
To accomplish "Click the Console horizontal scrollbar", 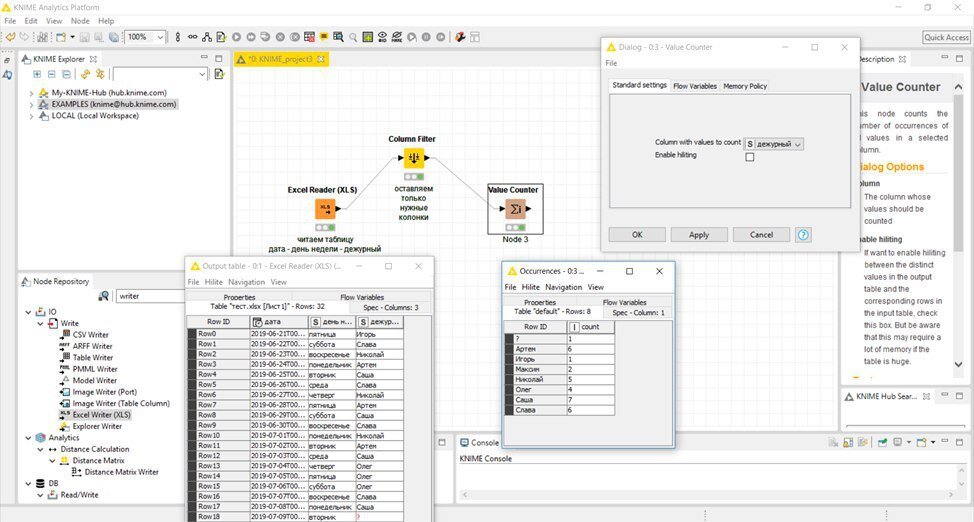I will point(708,495).
